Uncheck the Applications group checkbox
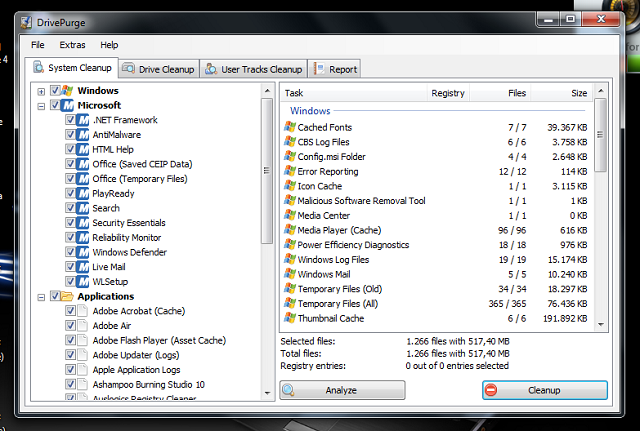This screenshot has width=640, height=431. coord(55,296)
